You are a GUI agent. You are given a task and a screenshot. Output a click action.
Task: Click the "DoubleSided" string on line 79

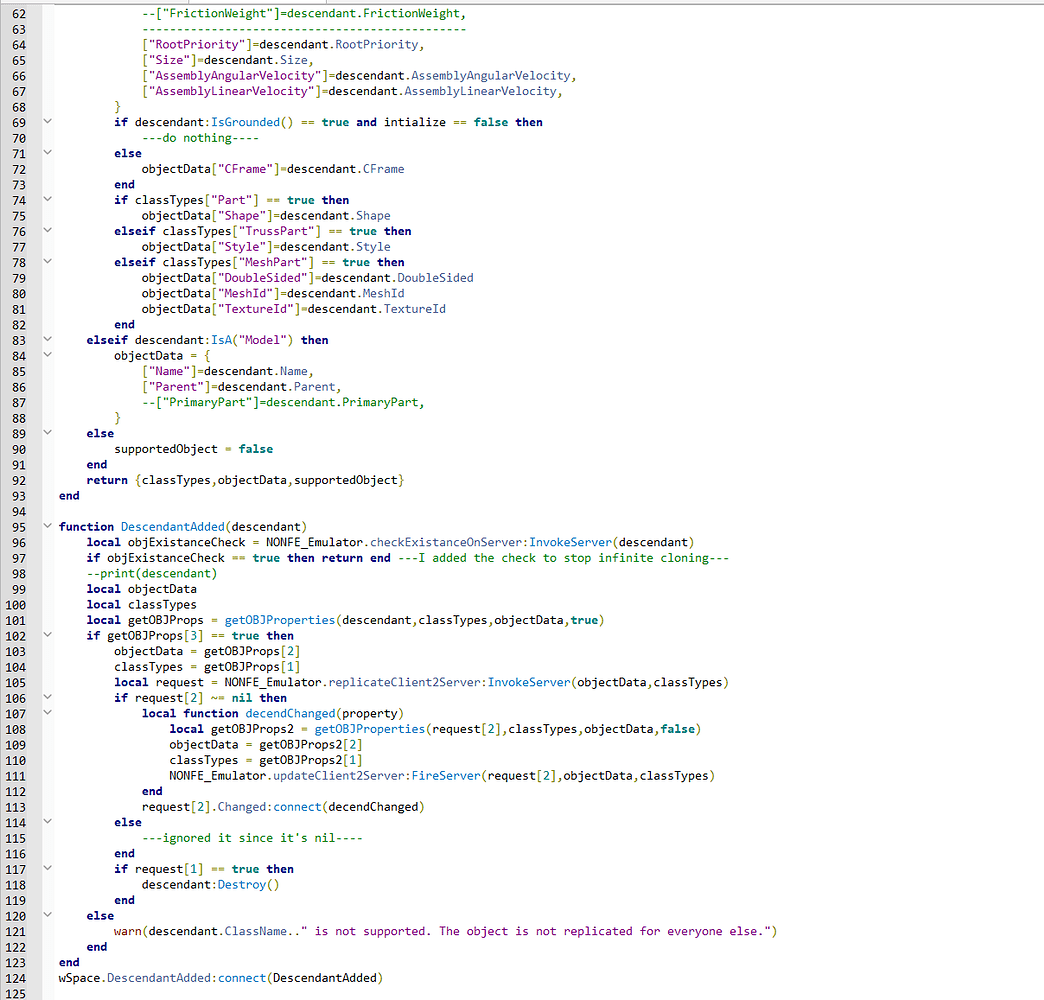[x=262, y=278]
